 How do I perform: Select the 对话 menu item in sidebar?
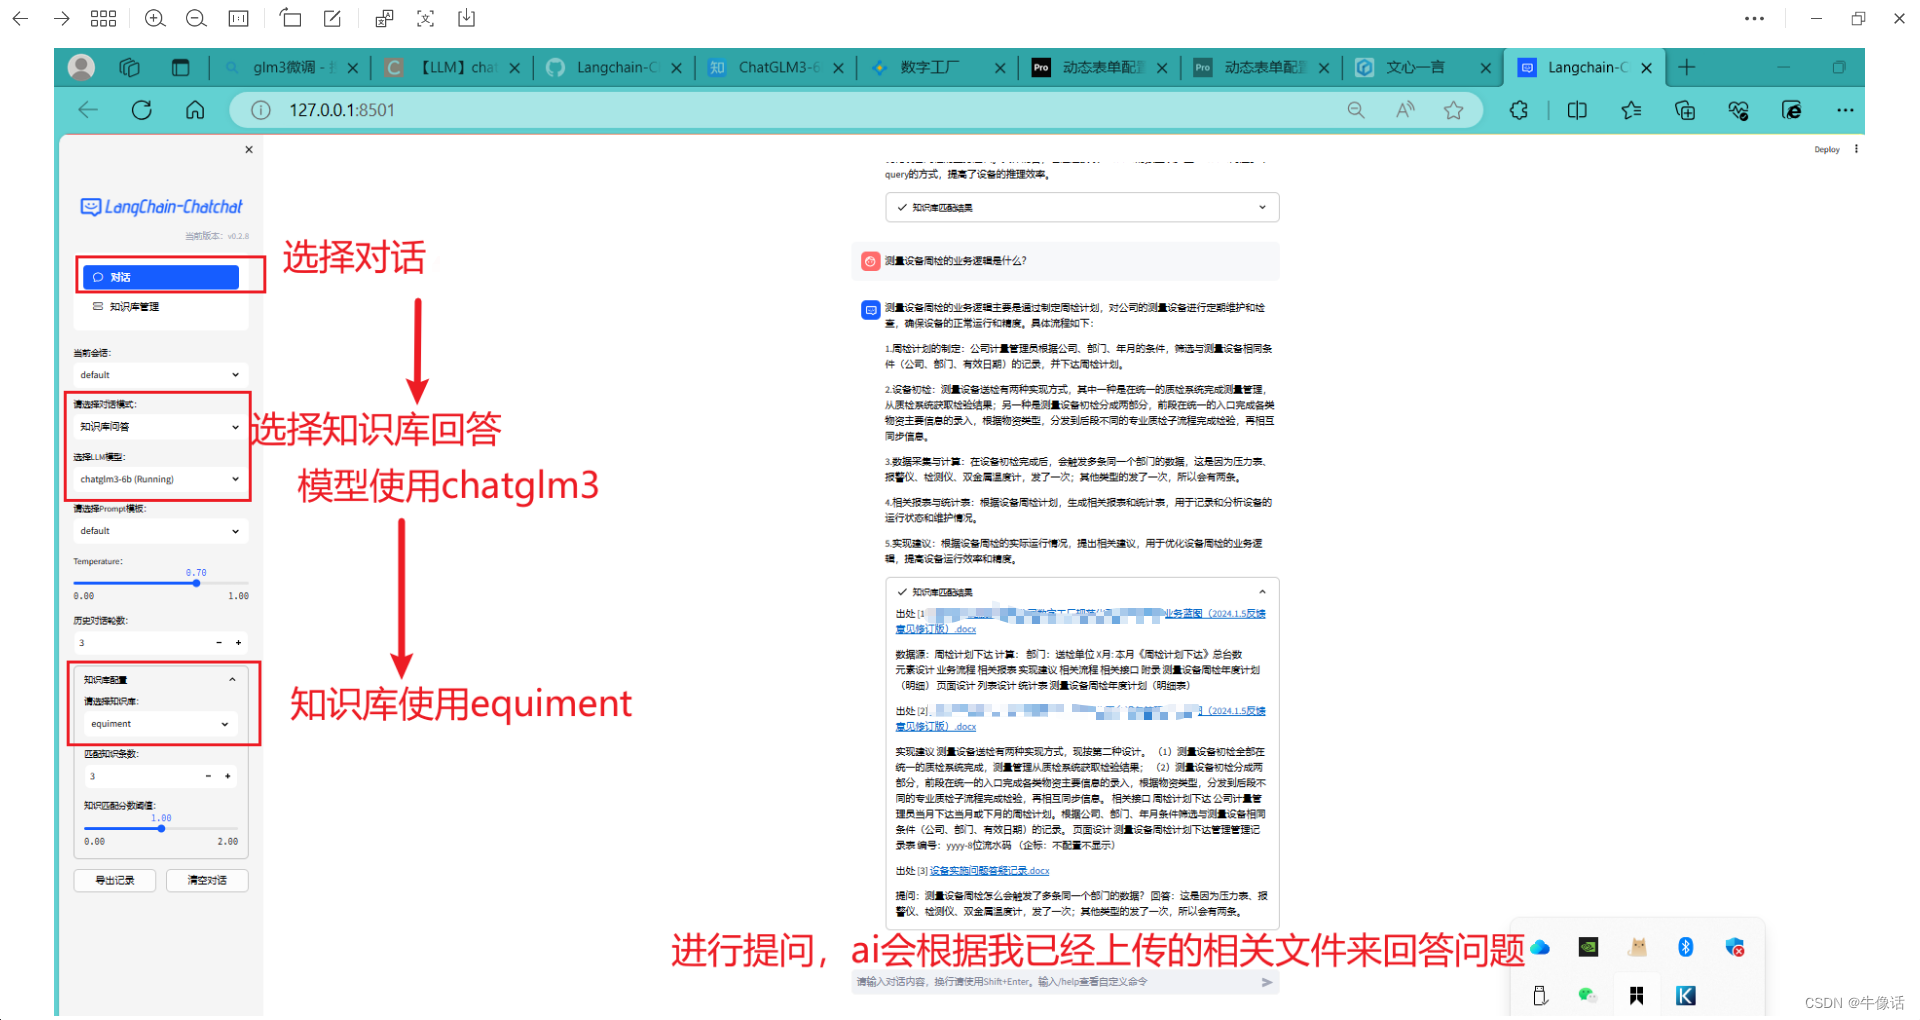(x=161, y=277)
